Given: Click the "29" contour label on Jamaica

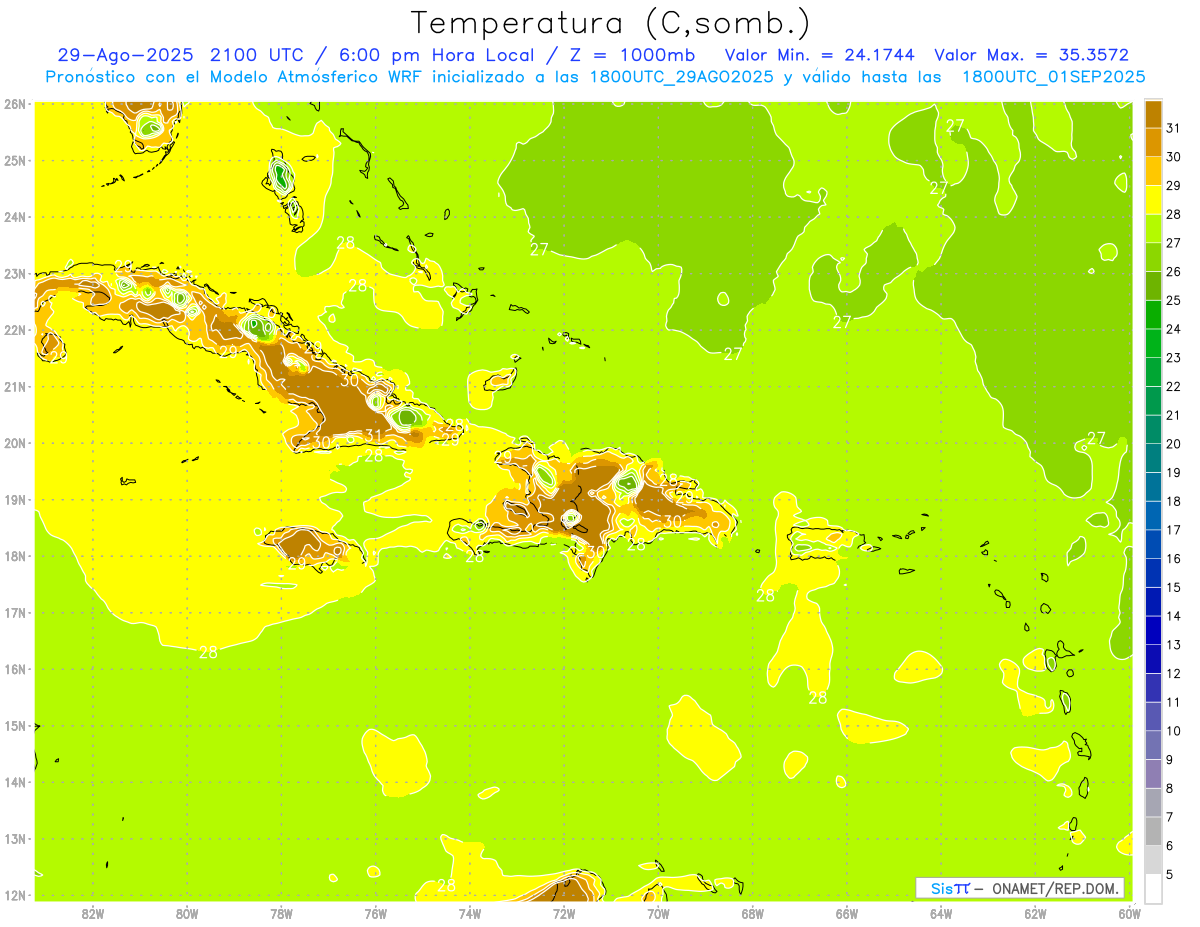Looking at the screenshot, I should tap(297, 563).
